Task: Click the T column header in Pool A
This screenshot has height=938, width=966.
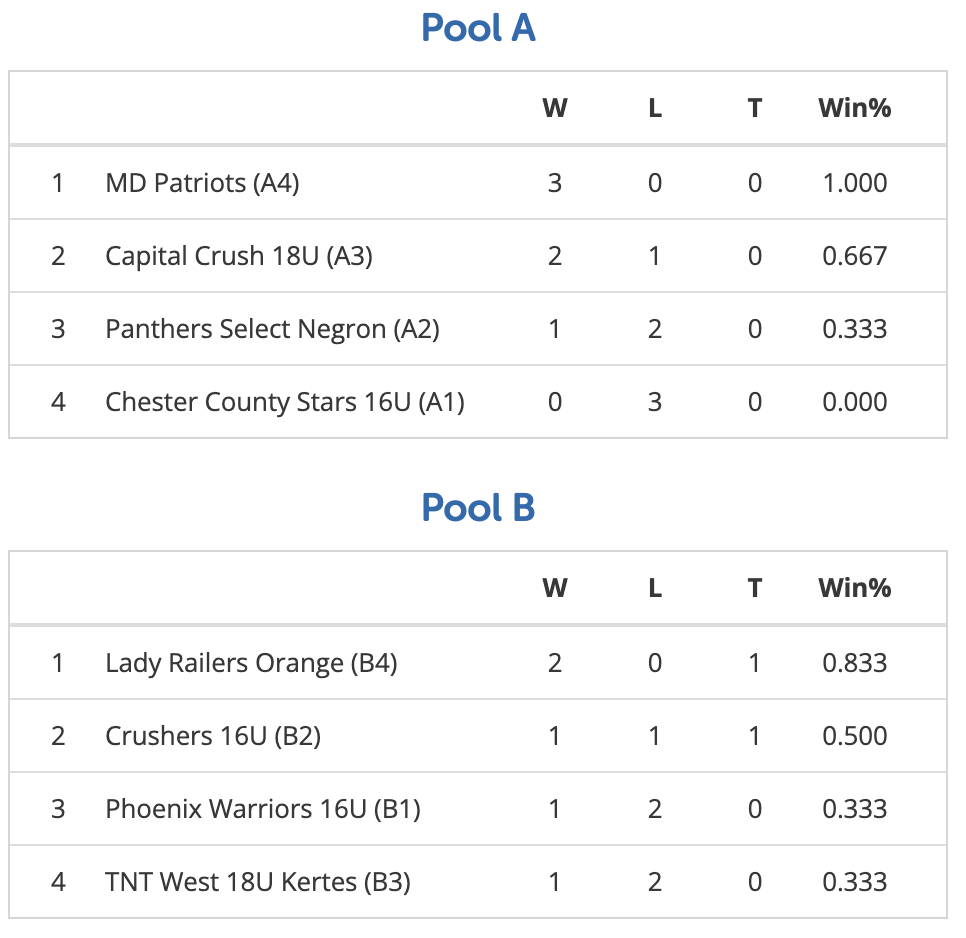Action: (x=755, y=108)
